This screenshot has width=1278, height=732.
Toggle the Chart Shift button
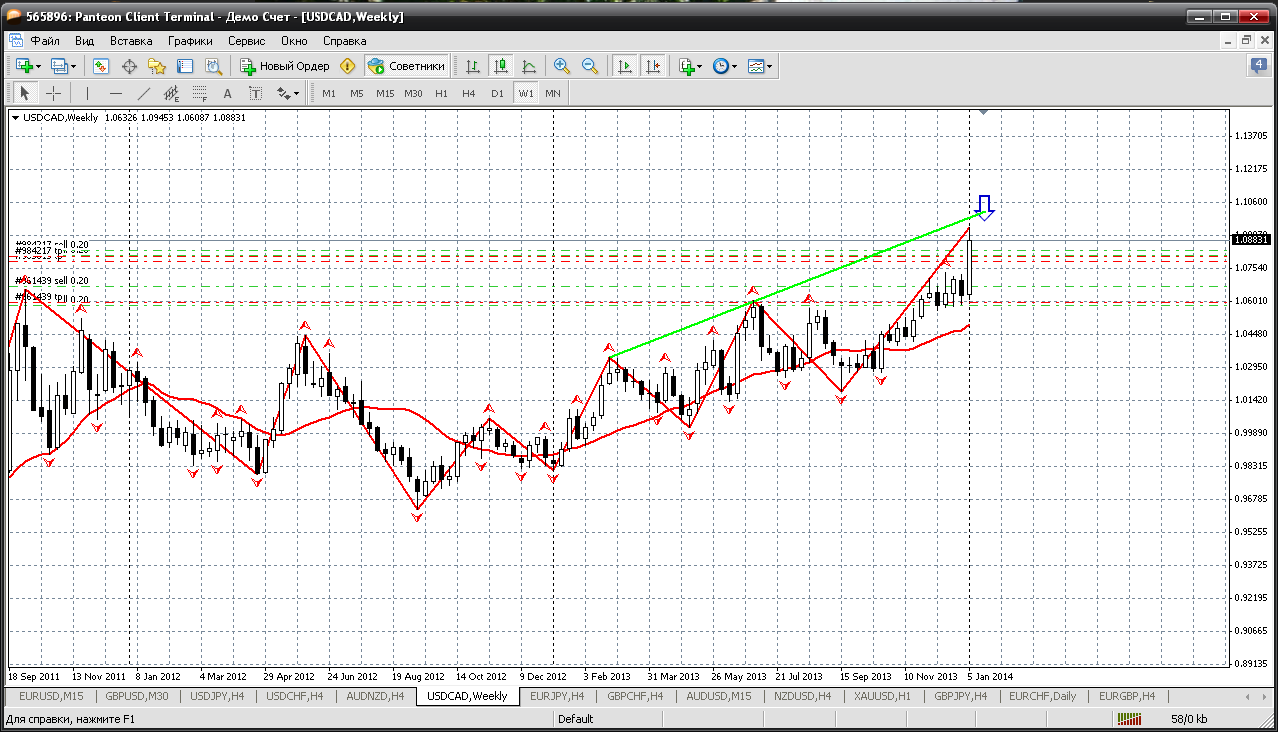[x=653, y=66]
